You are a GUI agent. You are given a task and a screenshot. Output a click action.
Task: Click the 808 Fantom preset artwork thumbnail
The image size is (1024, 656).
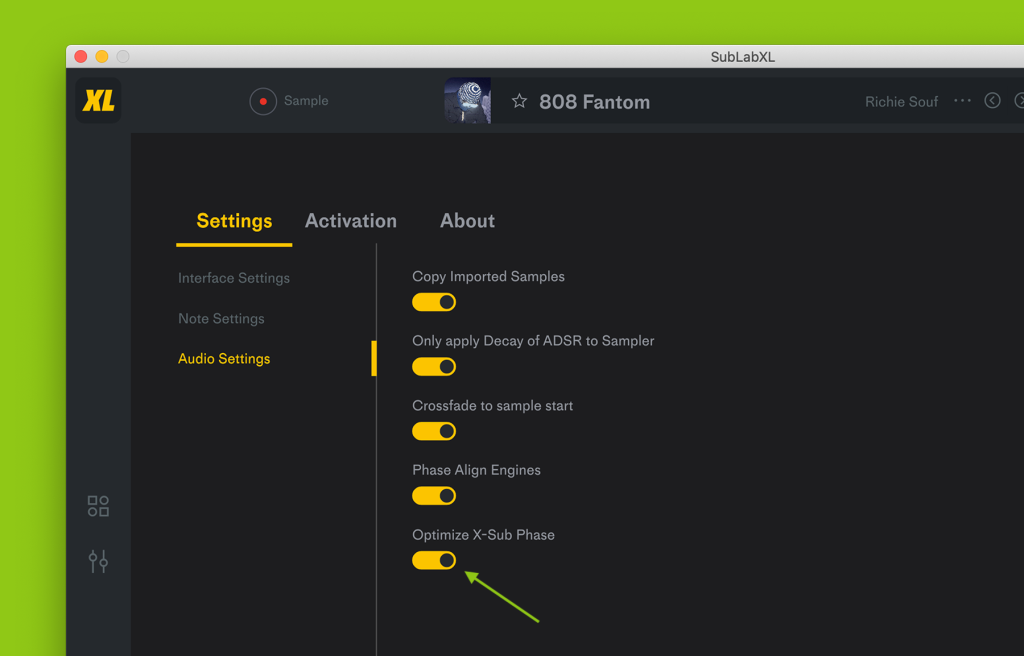468,101
